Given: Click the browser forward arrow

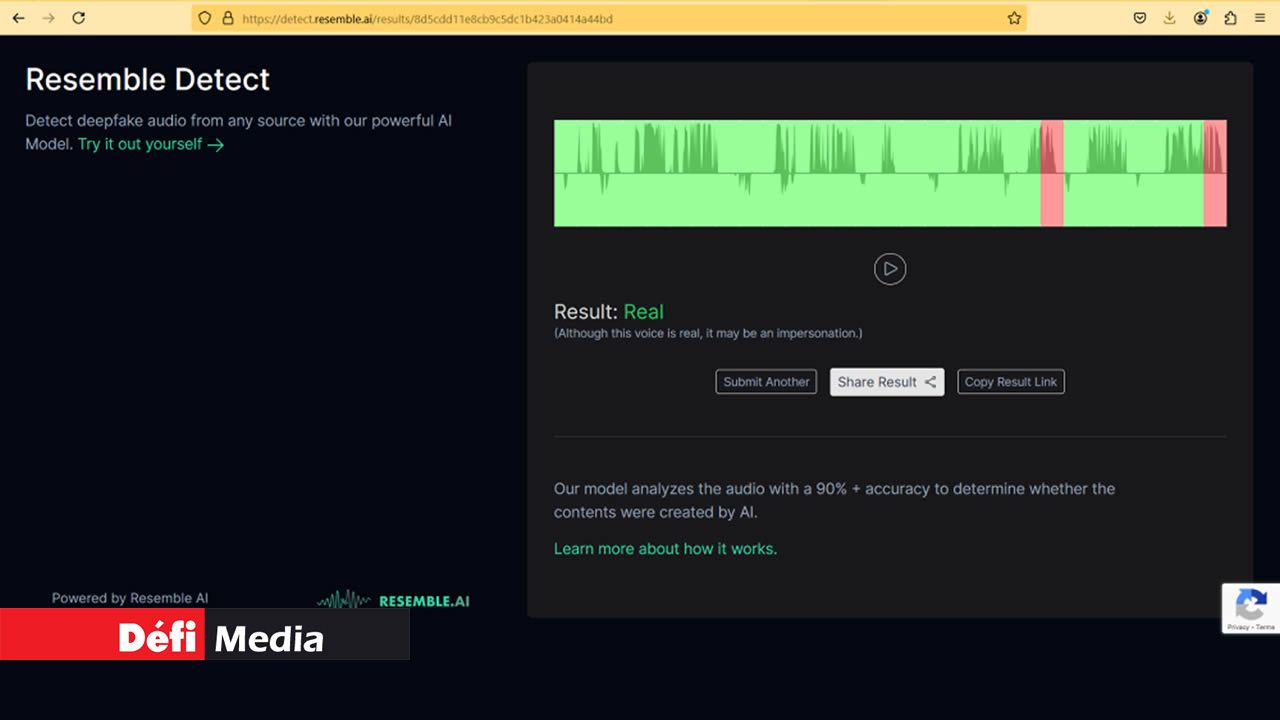Looking at the screenshot, I should (48, 18).
